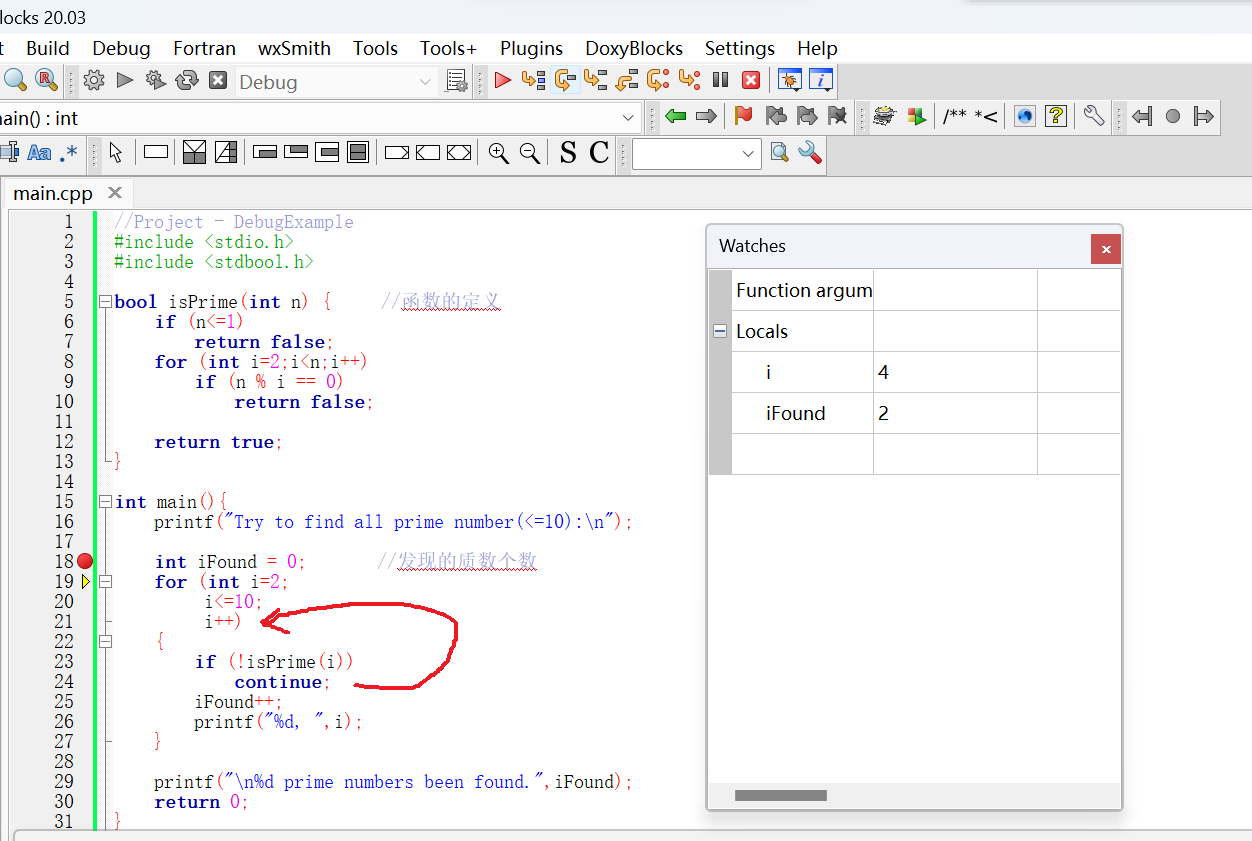
Task: Fold the main function at line 15
Action: tap(105, 502)
